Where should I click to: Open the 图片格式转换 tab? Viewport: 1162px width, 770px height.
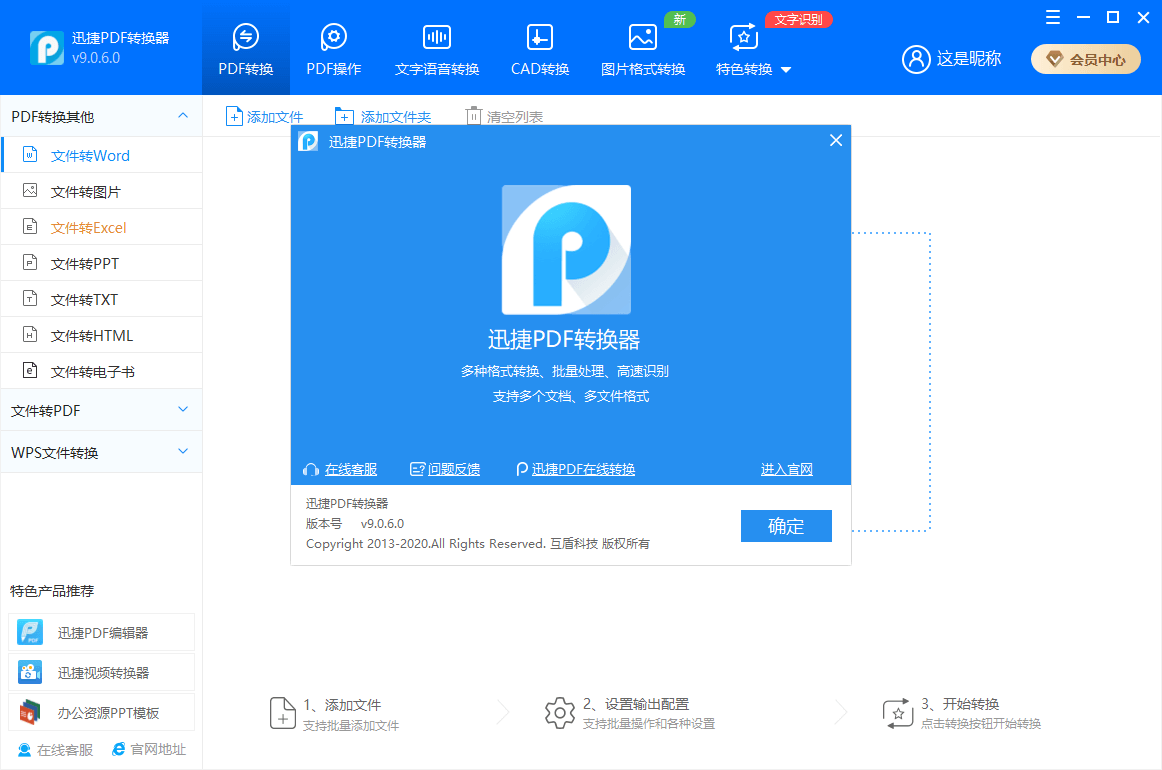click(643, 49)
